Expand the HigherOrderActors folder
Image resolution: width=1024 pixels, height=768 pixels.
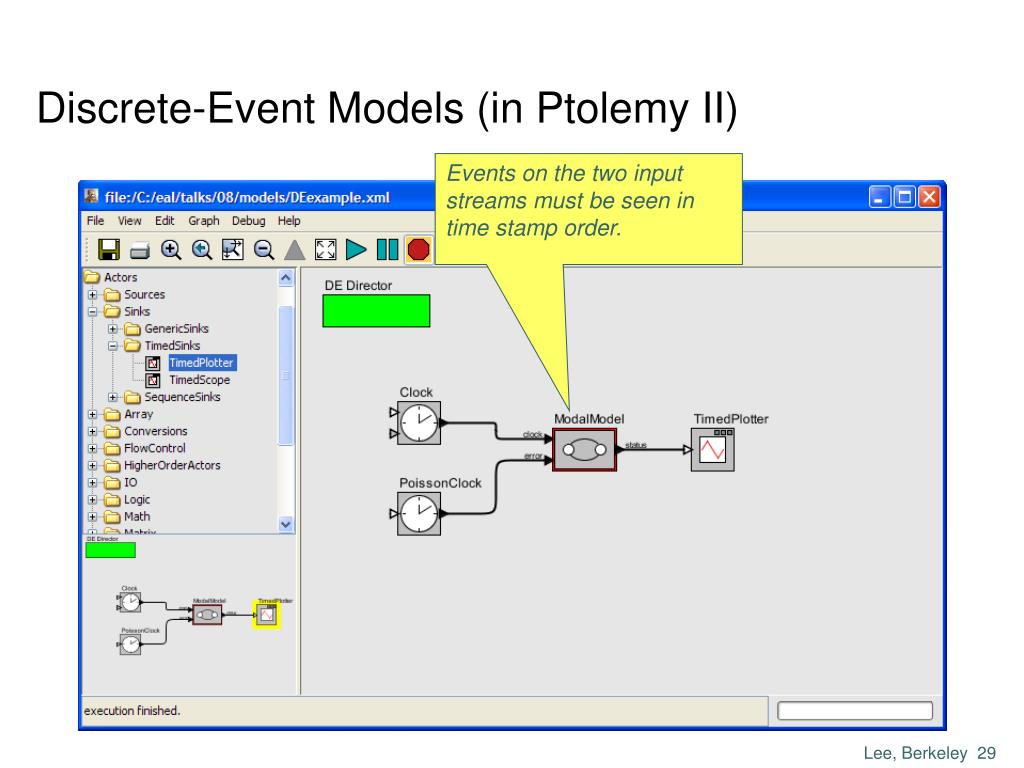pyautogui.click(x=93, y=466)
